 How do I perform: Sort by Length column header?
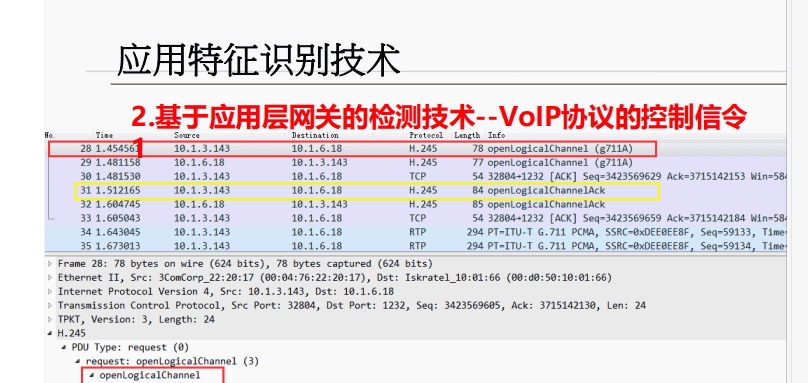click(x=468, y=135)
